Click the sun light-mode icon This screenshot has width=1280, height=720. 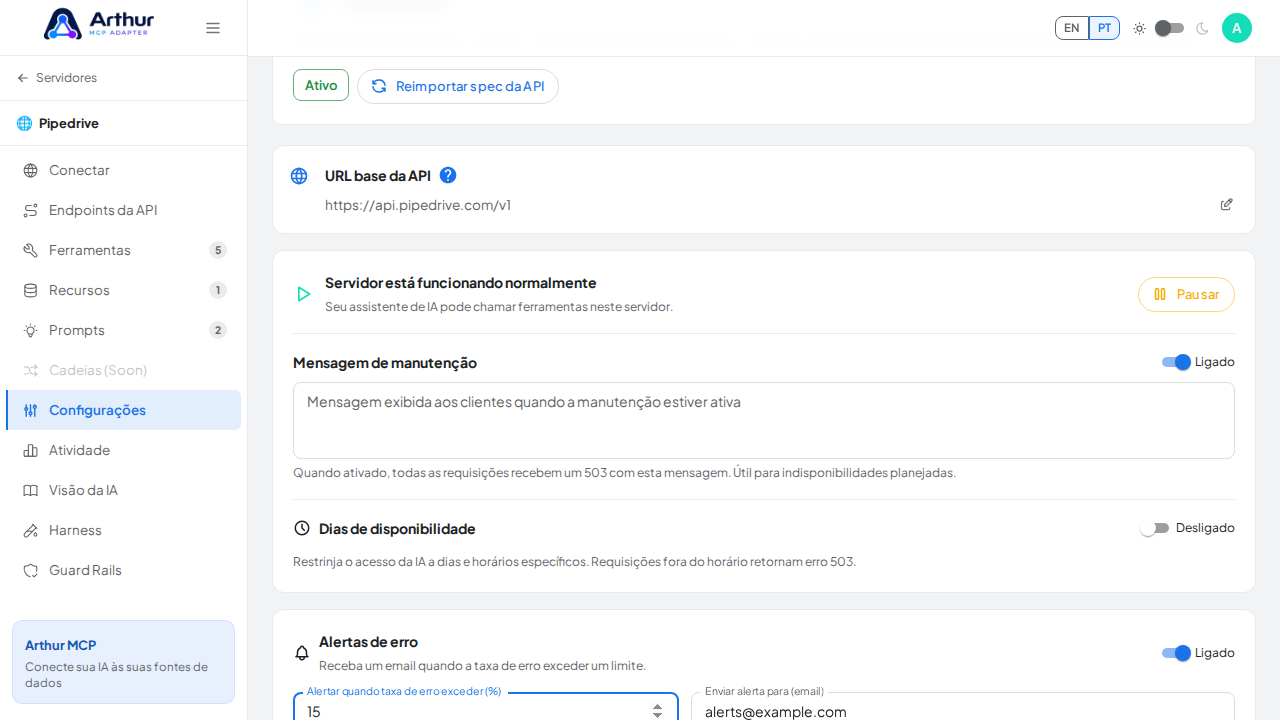[1139, 28]
